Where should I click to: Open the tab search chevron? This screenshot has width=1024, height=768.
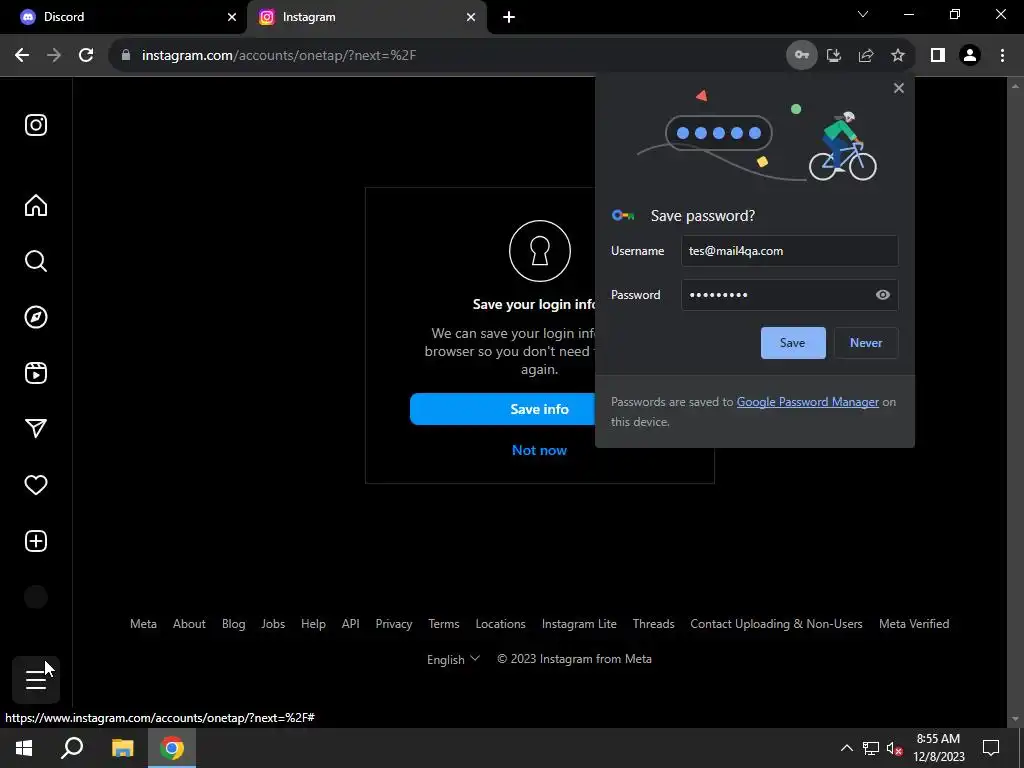(x=863, y=14)
